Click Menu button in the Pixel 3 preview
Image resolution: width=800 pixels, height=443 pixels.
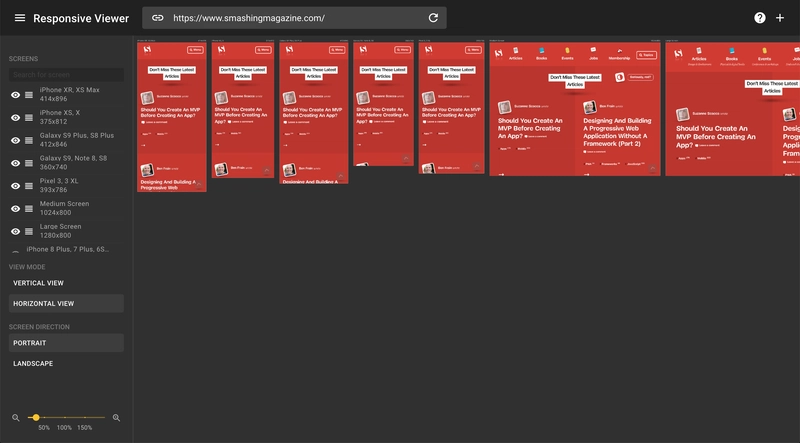click(473, 50)
